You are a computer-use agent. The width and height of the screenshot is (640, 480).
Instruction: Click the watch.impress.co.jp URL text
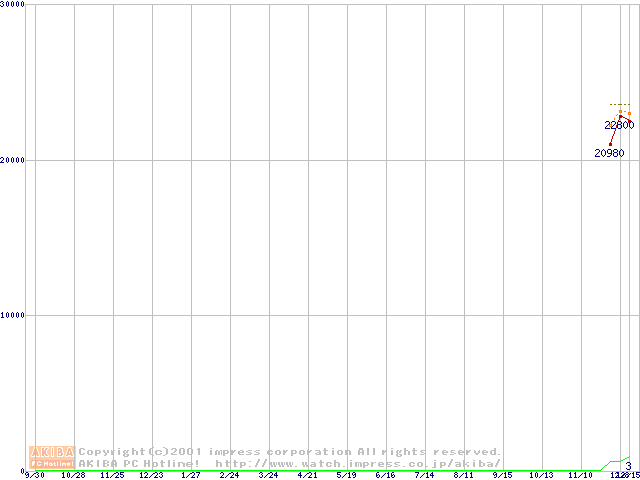pyautogui.click(x=358, y=463)
